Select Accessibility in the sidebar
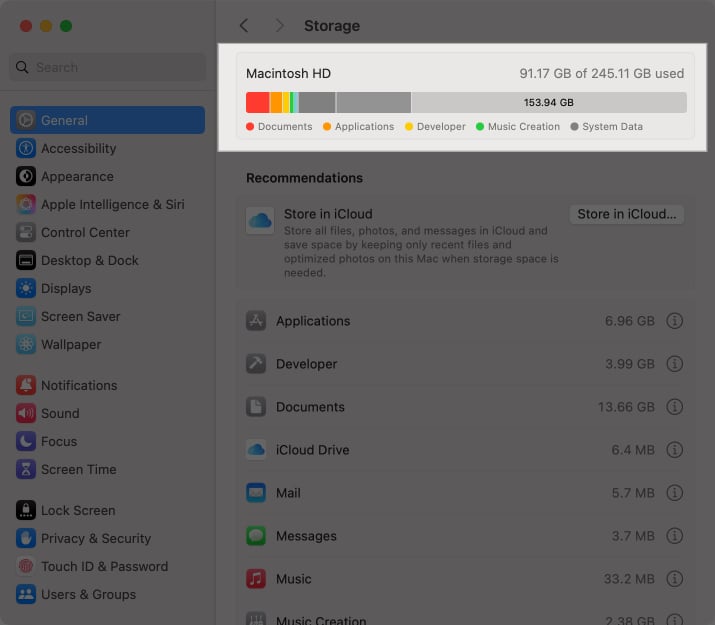 point(78,148)
